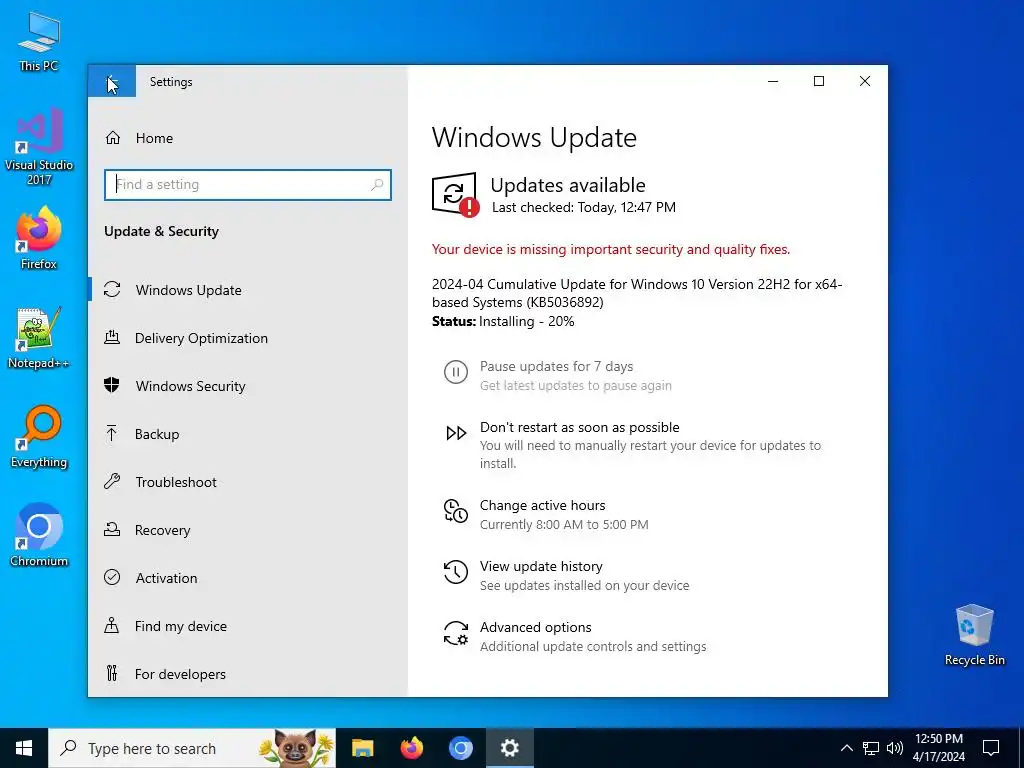The height and width of the screenshot is (768, 1024).
Task: Click Status: Installing - 20% text
Action: pyautogui.click(x=503, y=321)
